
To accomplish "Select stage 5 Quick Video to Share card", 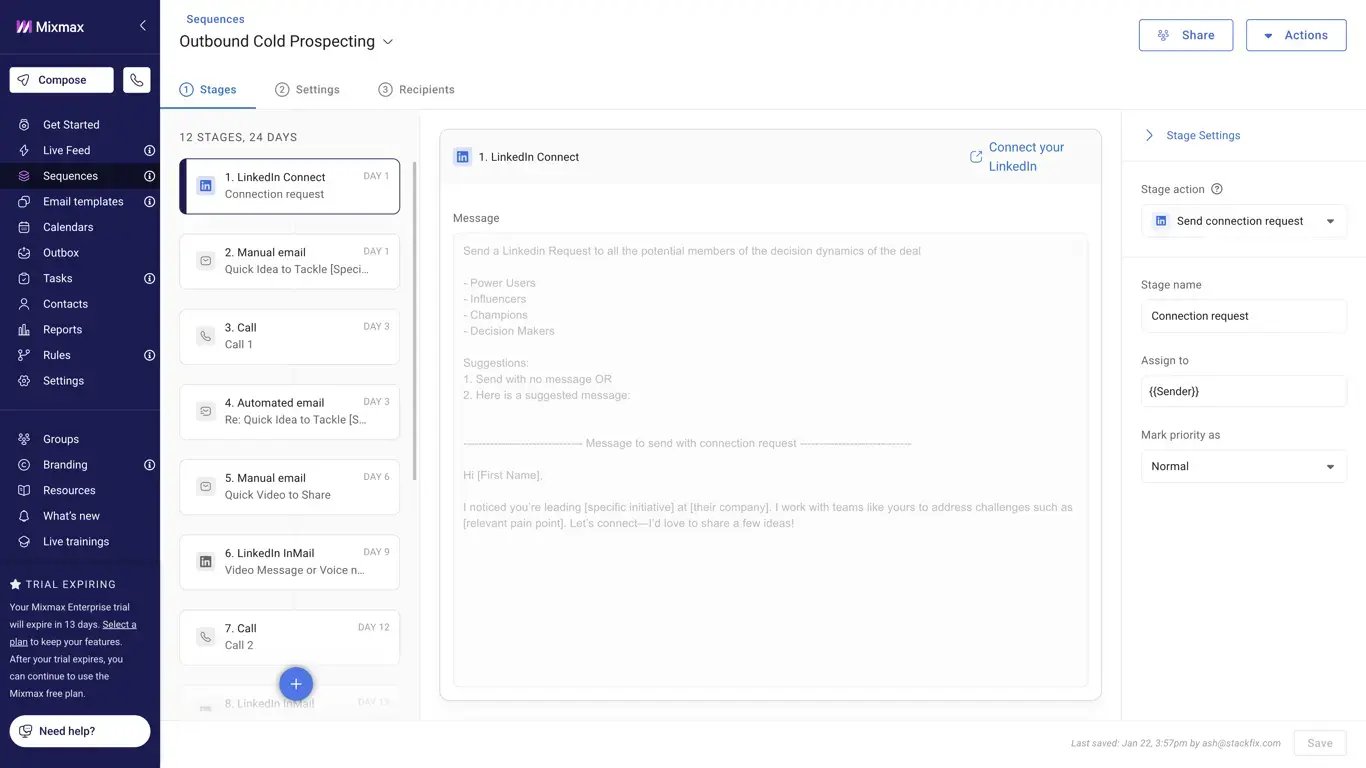I will pos(290,487).
